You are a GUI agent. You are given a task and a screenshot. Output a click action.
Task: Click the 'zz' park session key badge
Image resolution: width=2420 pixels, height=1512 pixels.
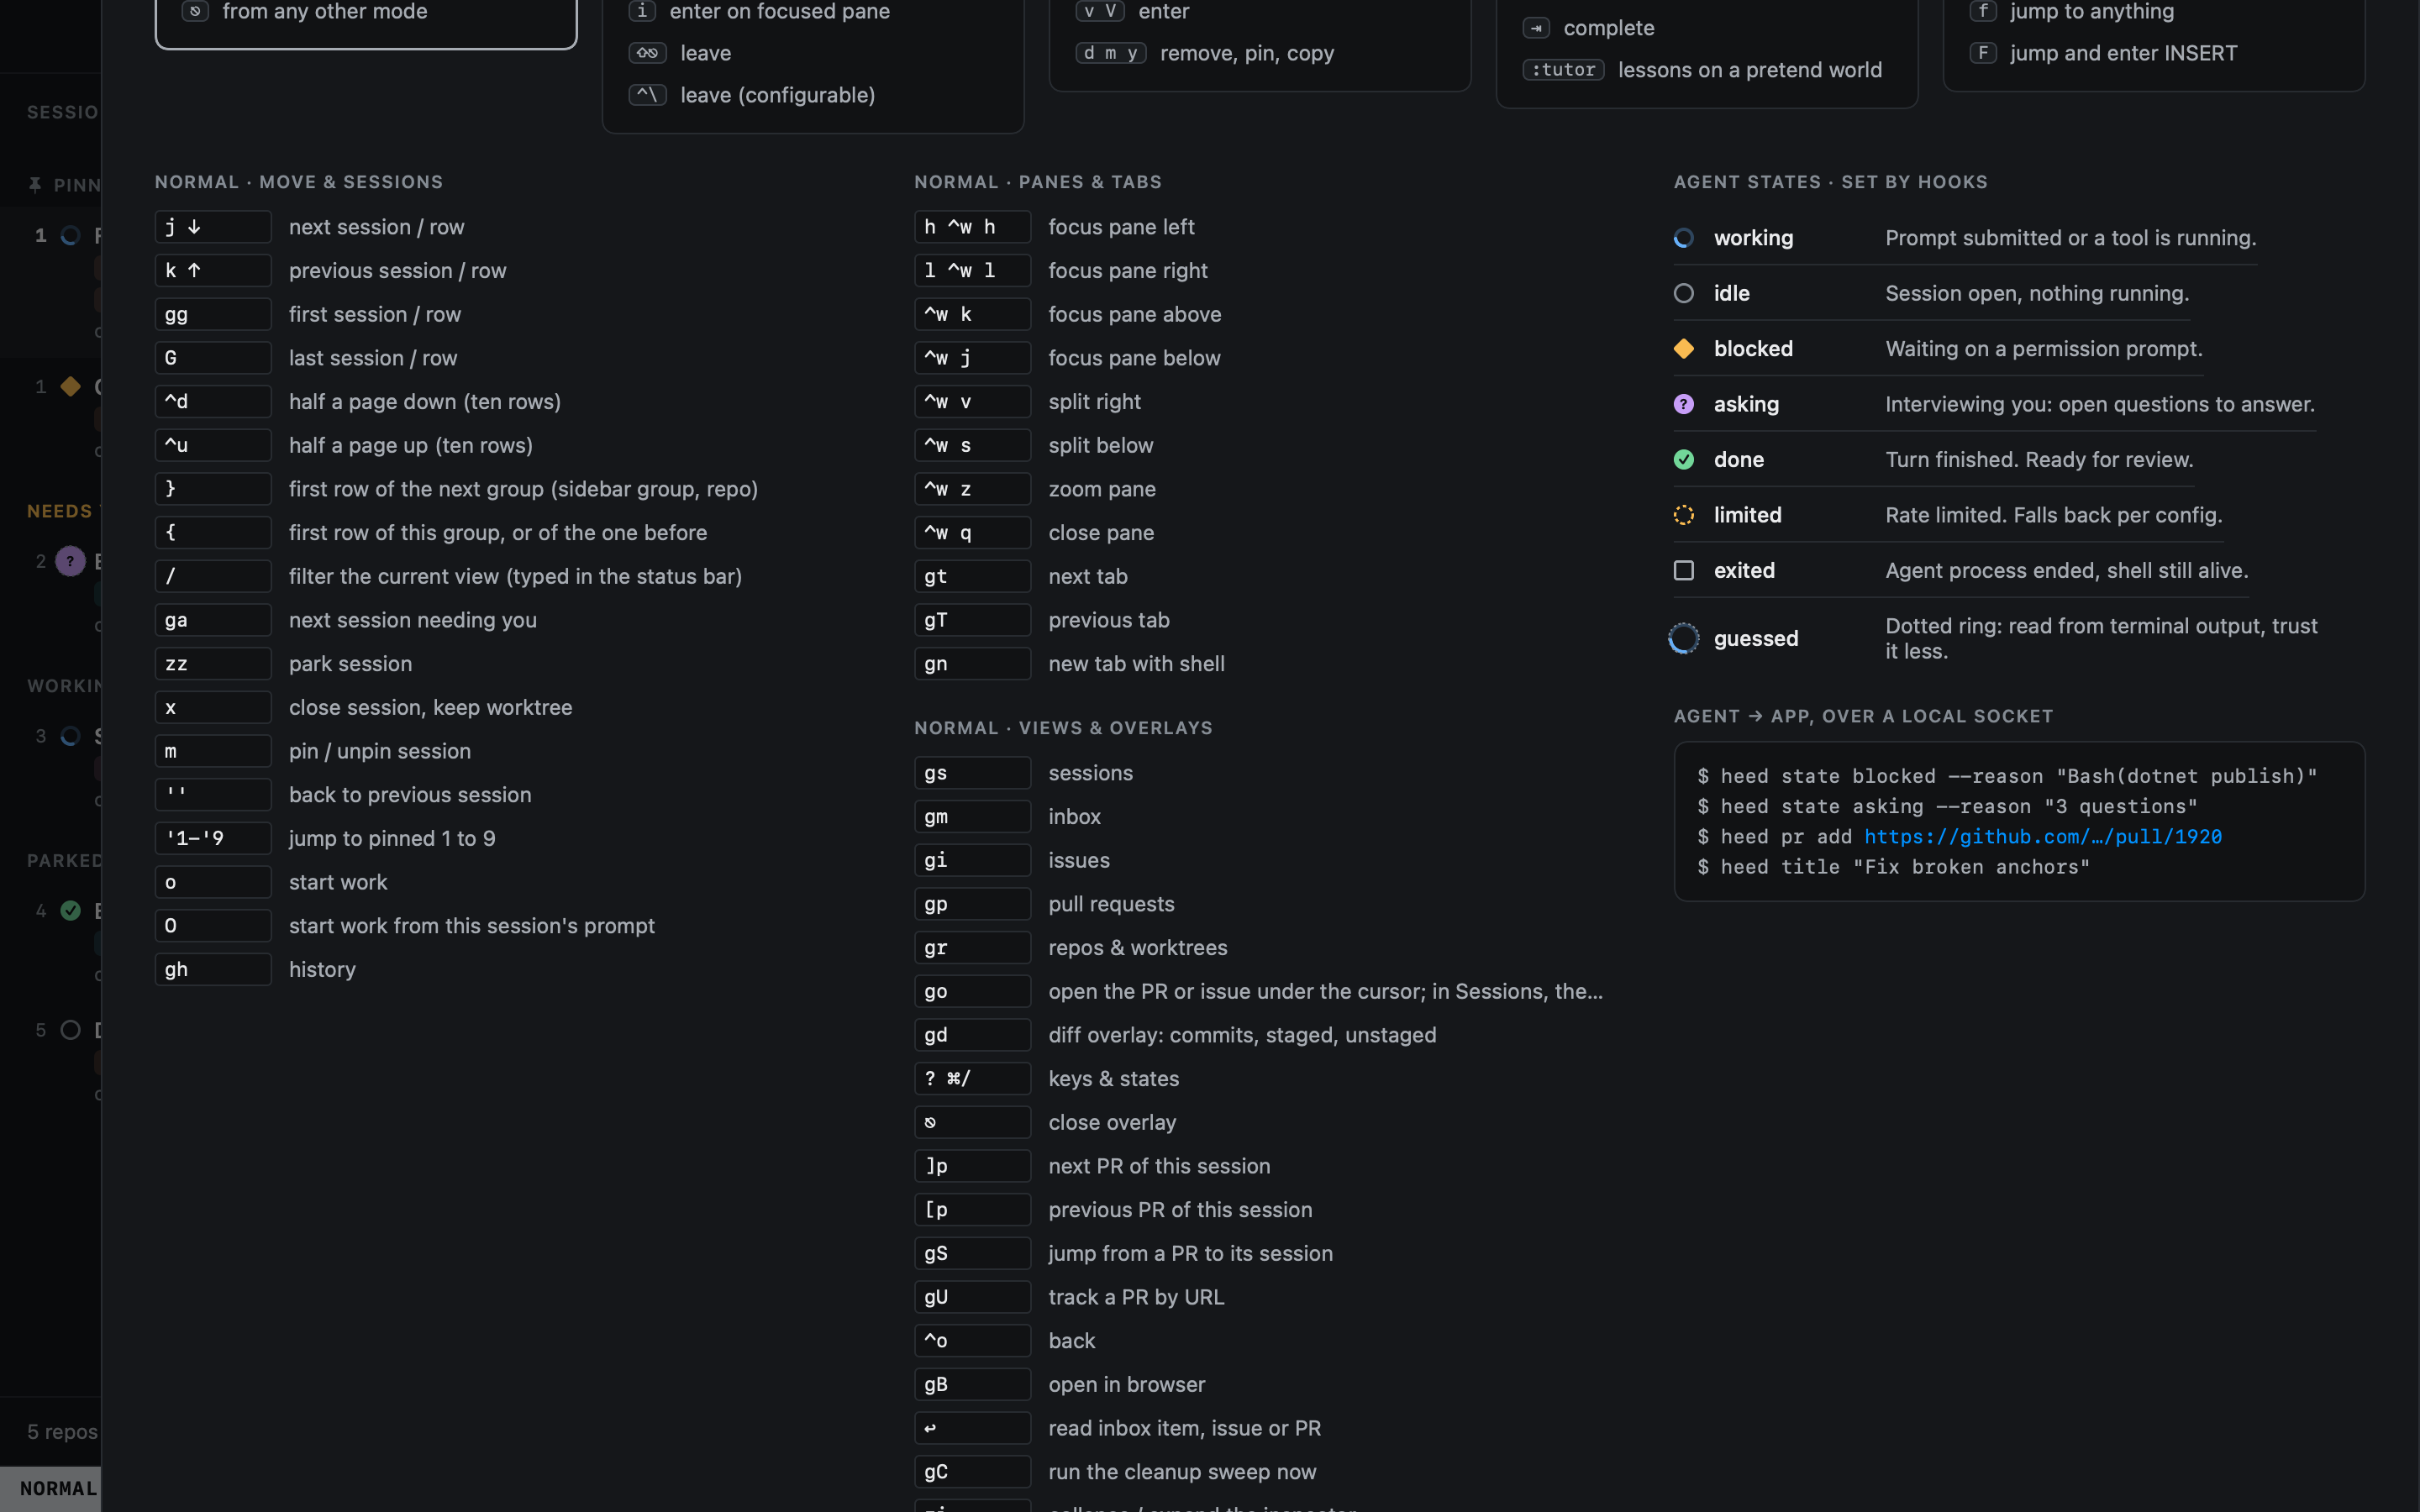click(213, 664)
